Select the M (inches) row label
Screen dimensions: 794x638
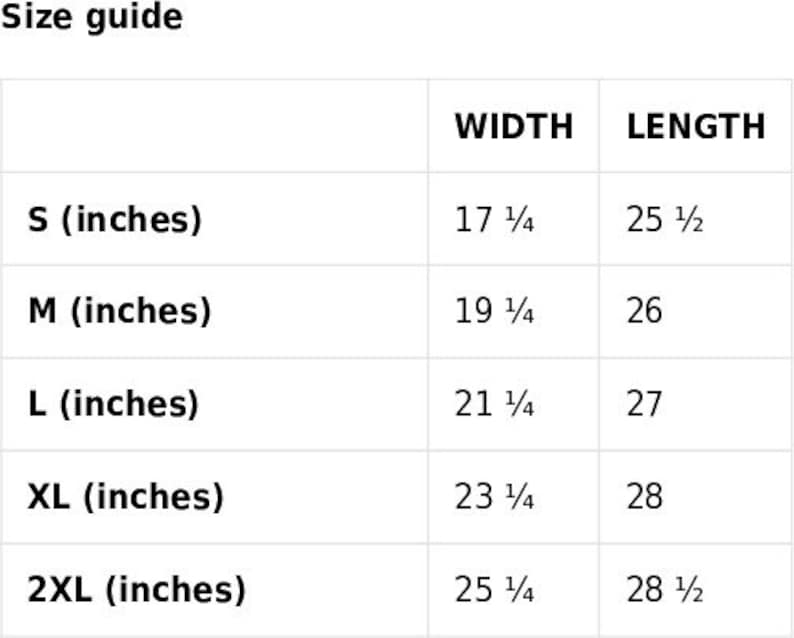tap(119, 311)
